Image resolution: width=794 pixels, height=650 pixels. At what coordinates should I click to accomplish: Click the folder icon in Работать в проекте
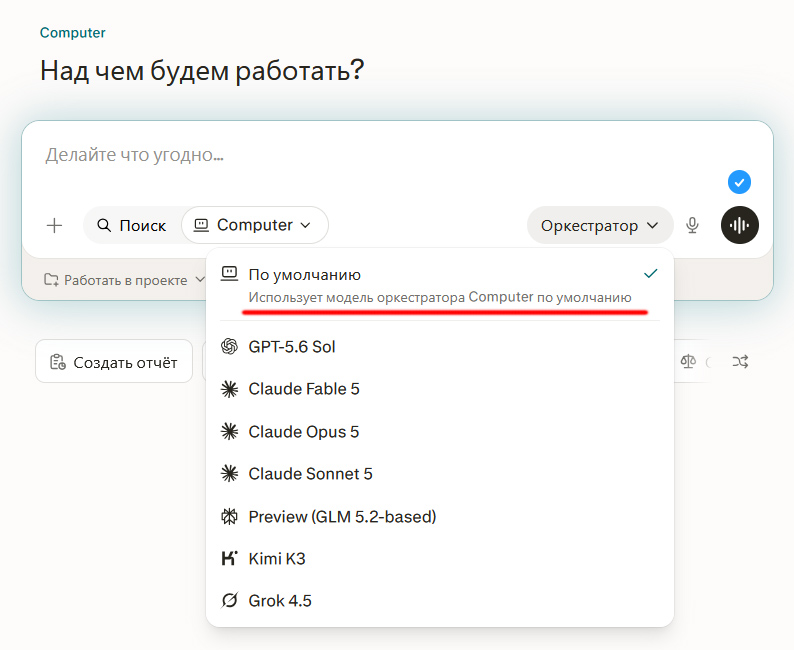click(x=51, y=279)
